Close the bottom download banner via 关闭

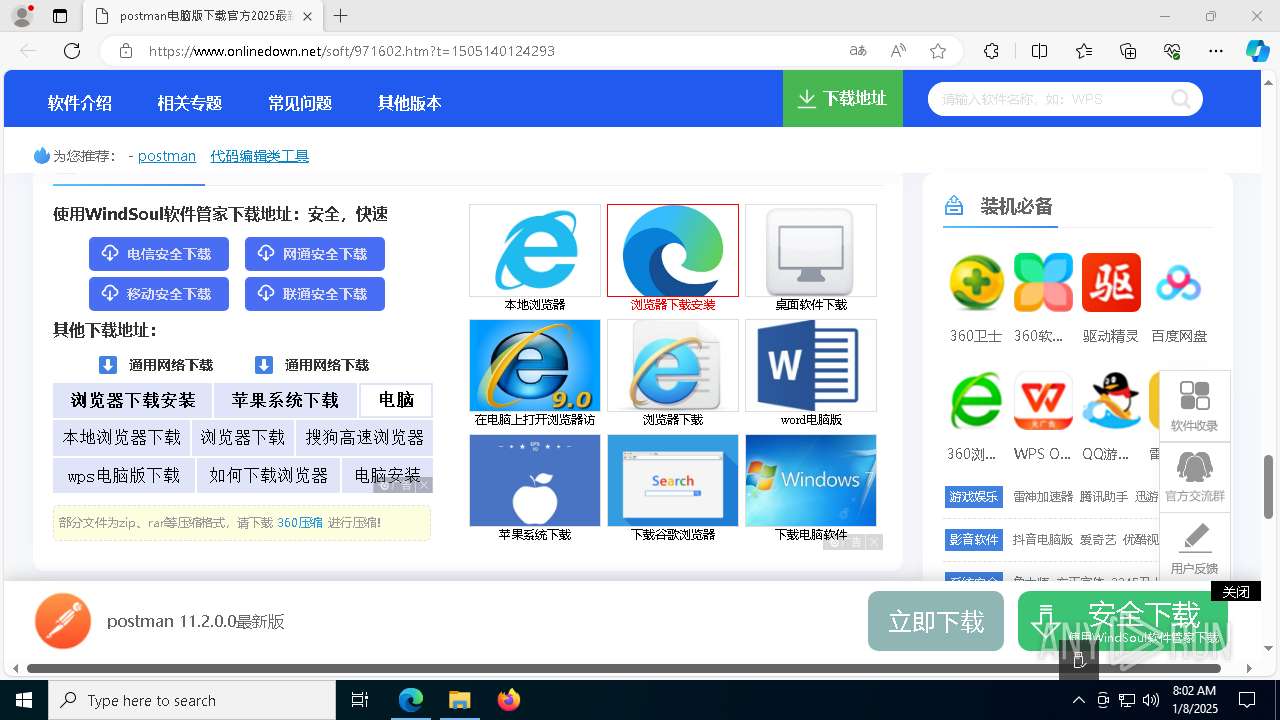pos(1236,592)
